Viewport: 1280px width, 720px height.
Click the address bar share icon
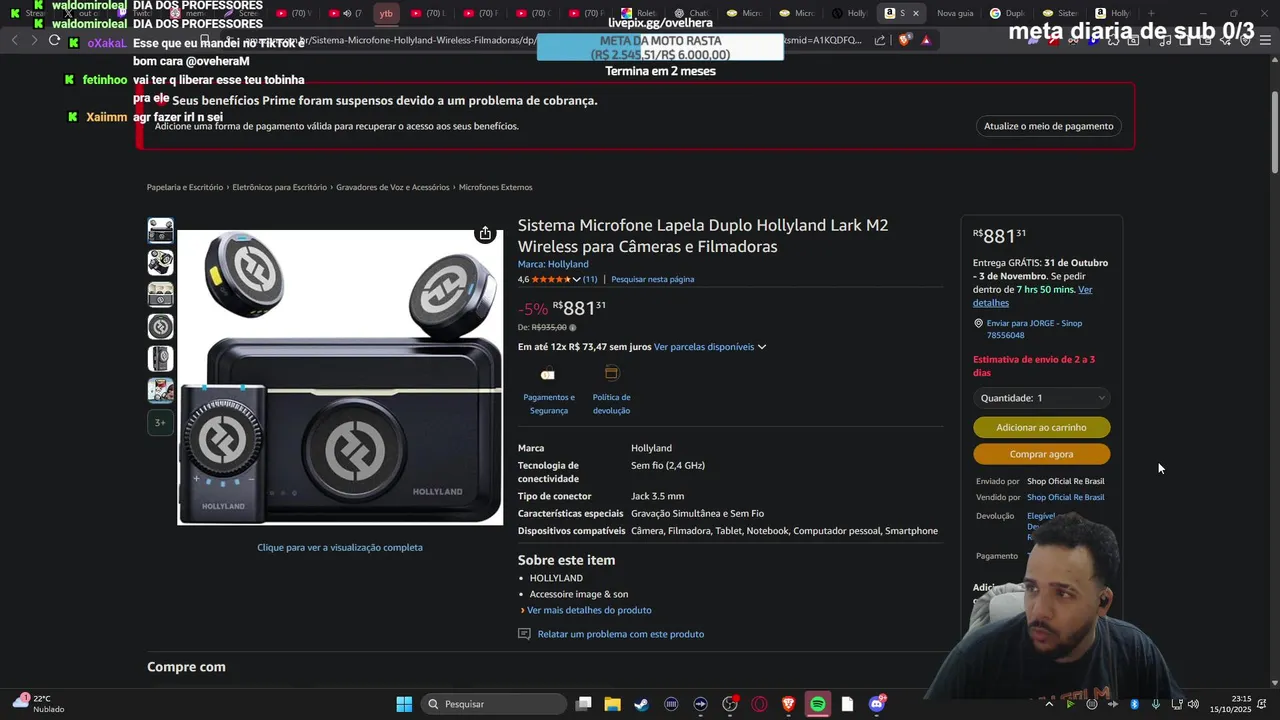(880, 40)
